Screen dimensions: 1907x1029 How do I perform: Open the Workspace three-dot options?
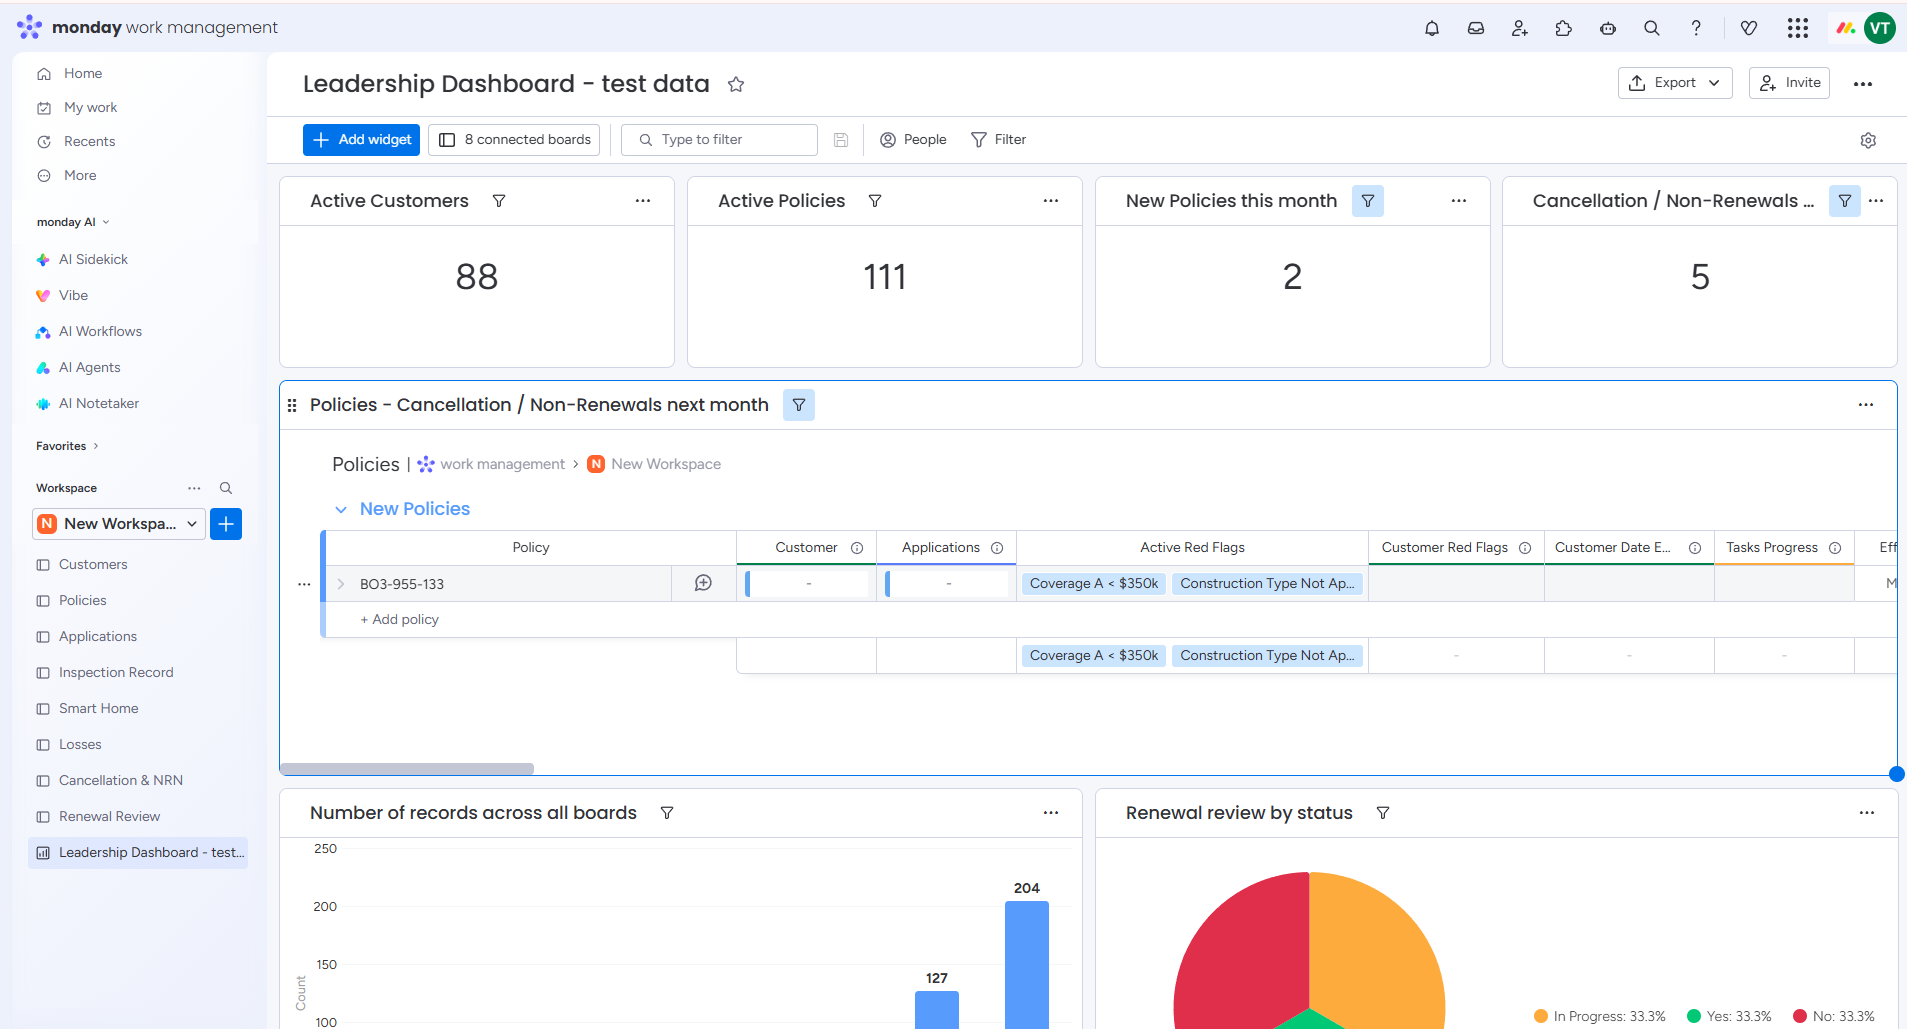tap(194, 488)
